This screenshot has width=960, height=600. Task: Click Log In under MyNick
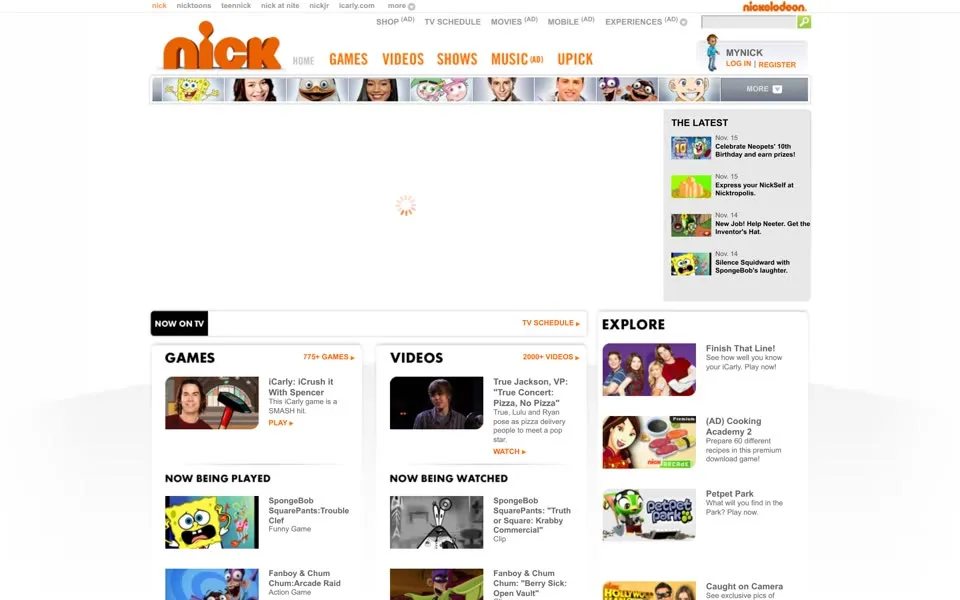(738, 64)
